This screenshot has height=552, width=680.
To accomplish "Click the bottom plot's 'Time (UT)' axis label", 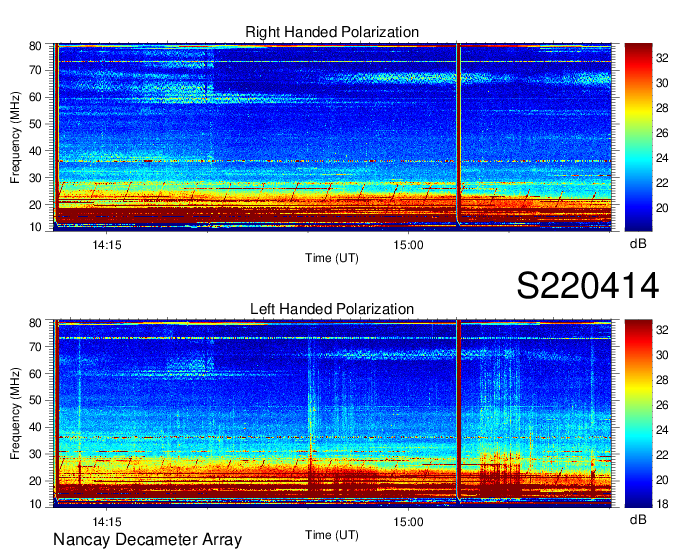I will click(x=332, y=535).
